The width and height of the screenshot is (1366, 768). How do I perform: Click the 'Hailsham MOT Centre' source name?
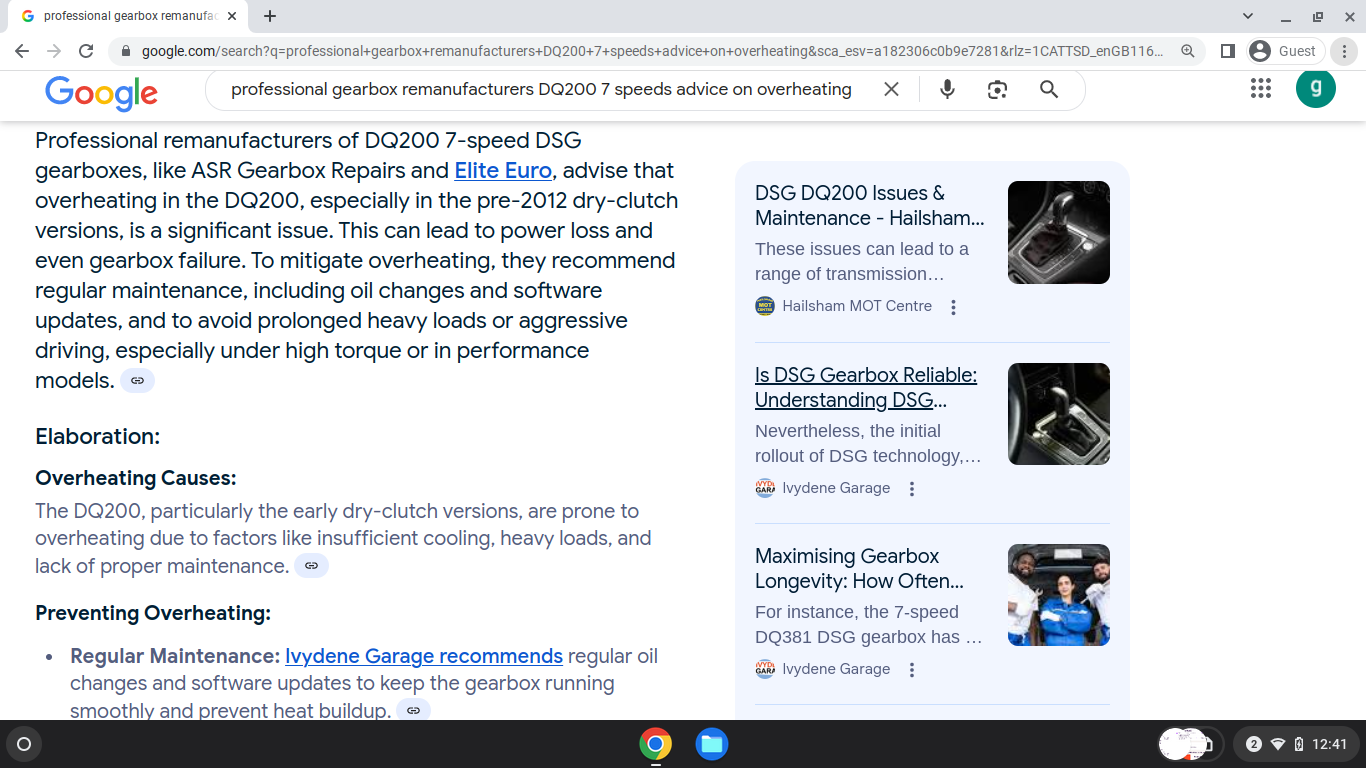click(857, 306)
